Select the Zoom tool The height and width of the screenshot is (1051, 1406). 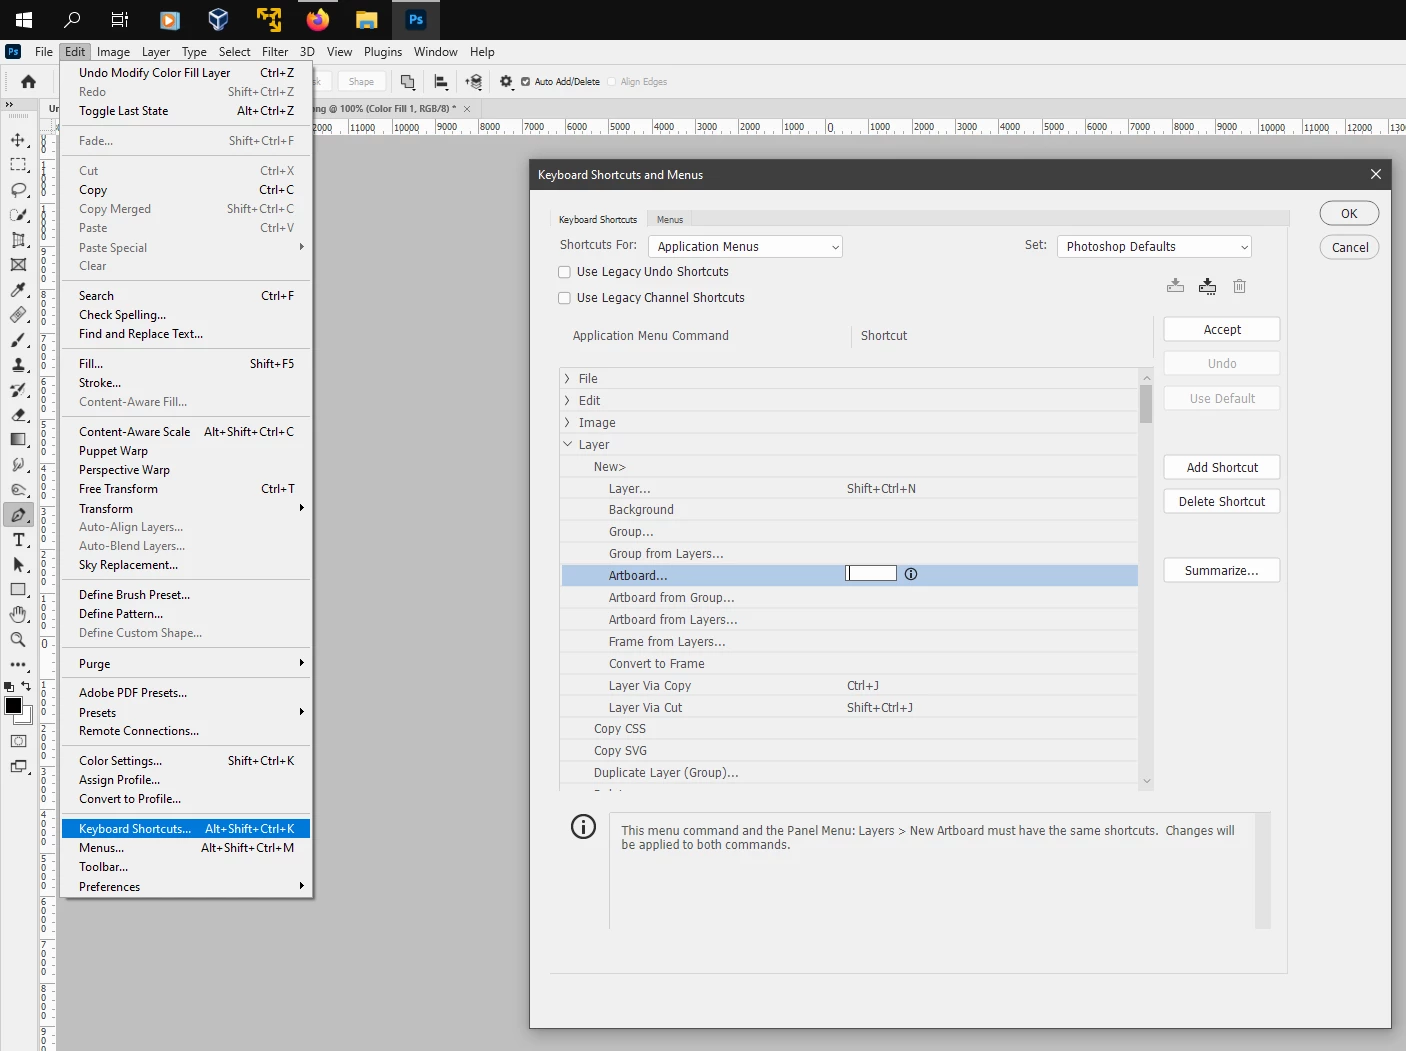pos(18,640)
